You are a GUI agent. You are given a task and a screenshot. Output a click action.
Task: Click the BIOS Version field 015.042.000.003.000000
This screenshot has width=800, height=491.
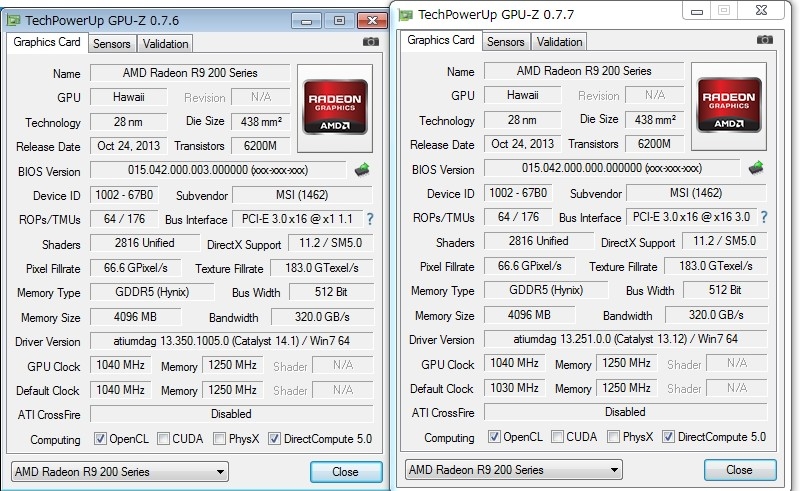[x=218, y=170]
